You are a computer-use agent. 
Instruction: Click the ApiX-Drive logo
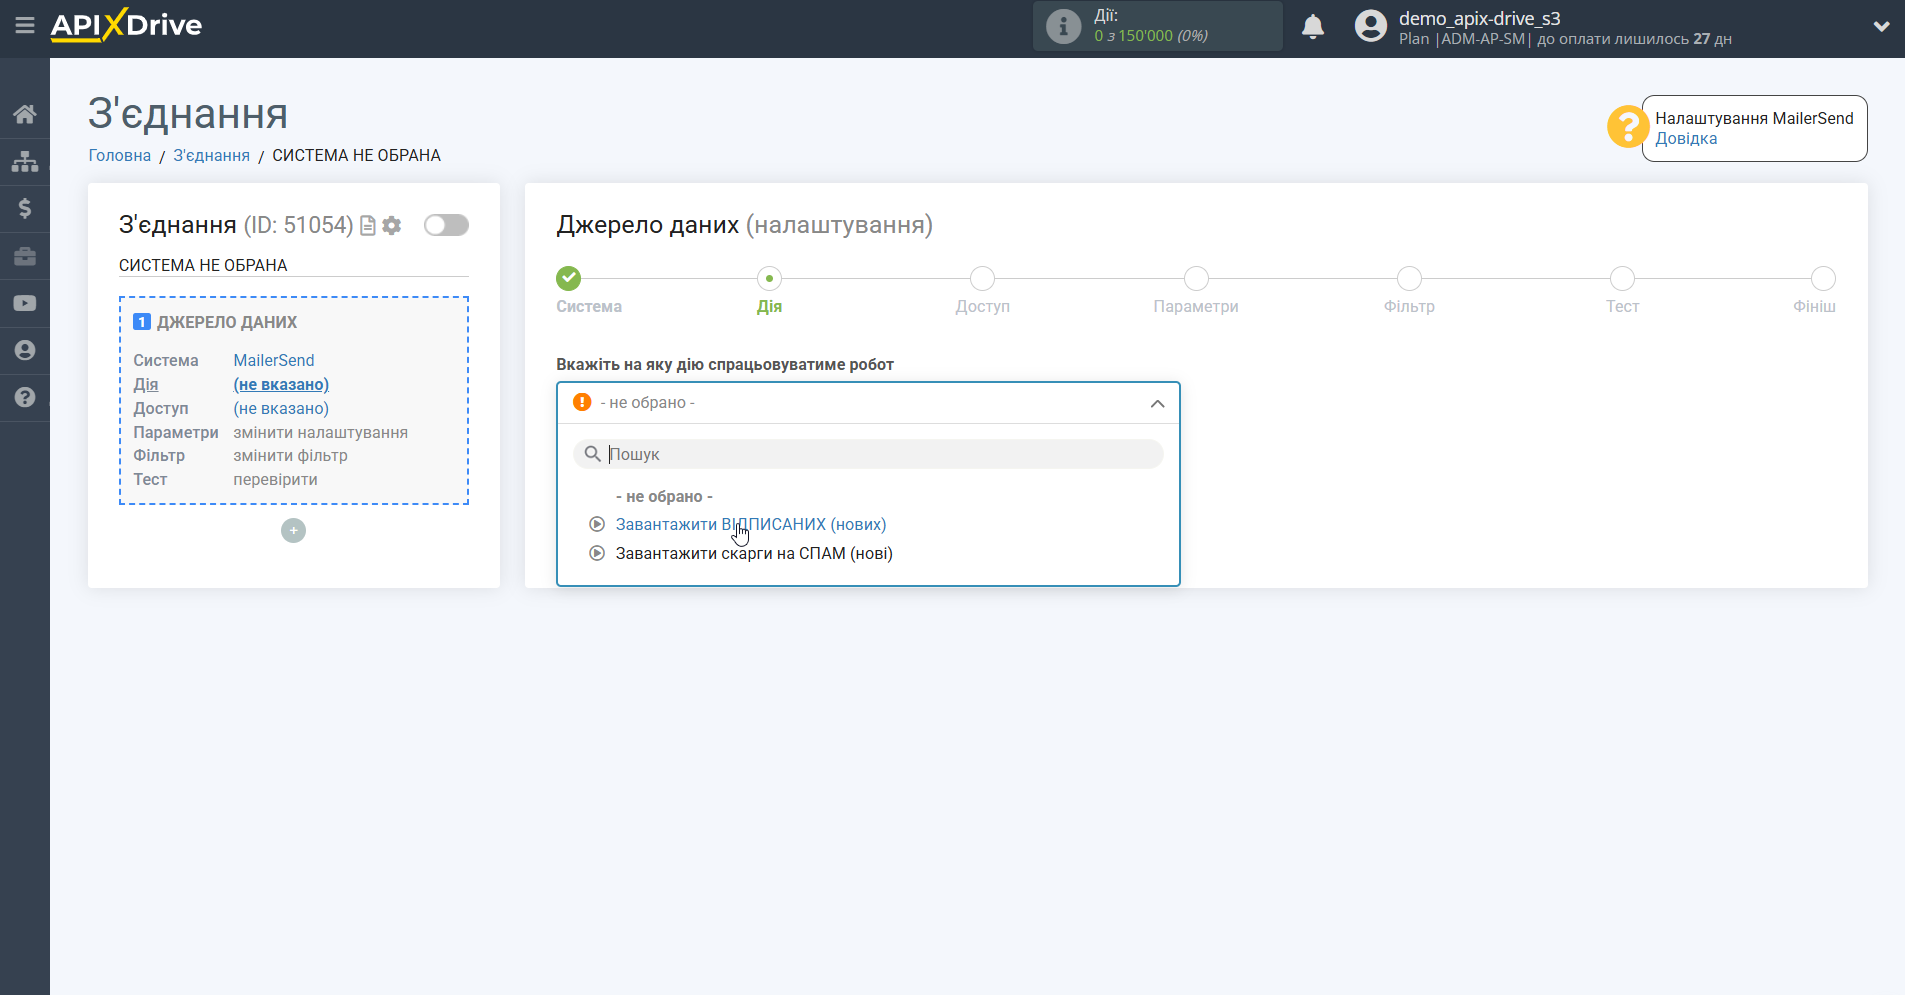coord(126,25)
